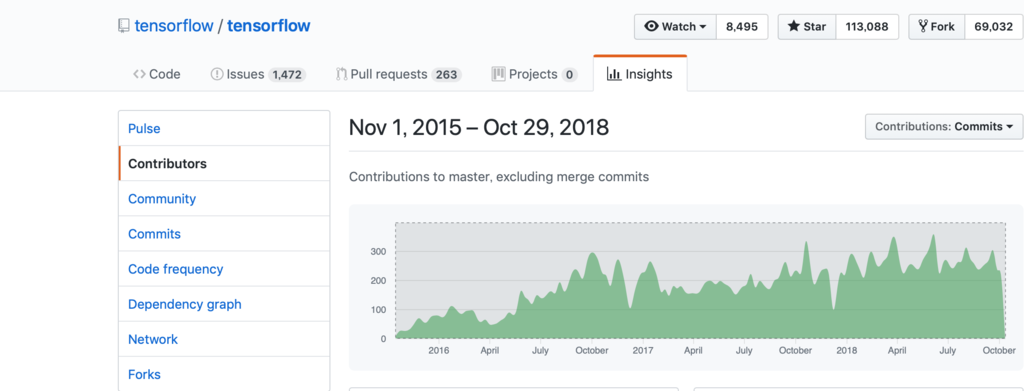This screenshot has height=391, width=1024.
Task: Click the Code tab brackets icon
Action: pos(139,74)
